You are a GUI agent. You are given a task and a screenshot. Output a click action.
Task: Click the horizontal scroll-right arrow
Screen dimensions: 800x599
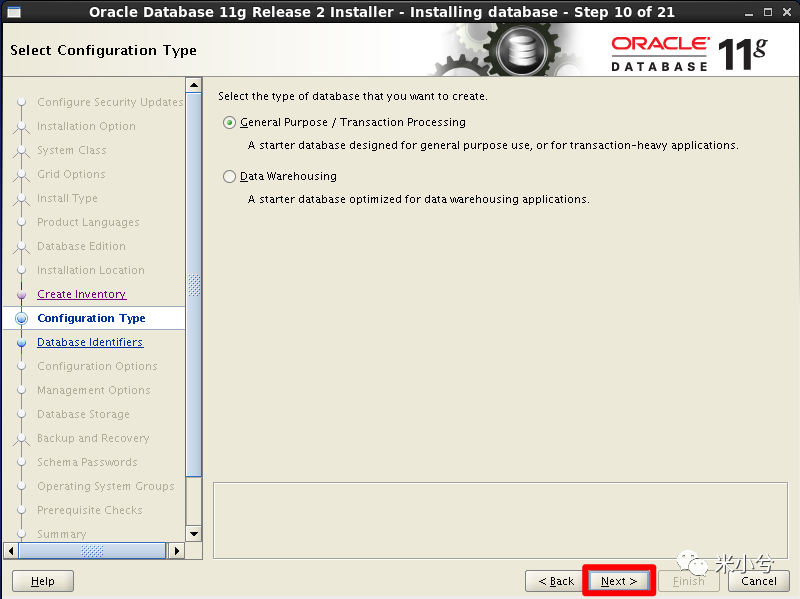coord(177,551)
